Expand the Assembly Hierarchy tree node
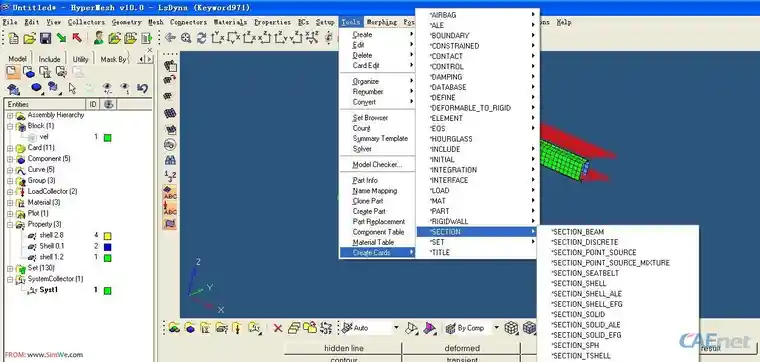The width and height of the screenshot is (760, 362). coord(10,115)
